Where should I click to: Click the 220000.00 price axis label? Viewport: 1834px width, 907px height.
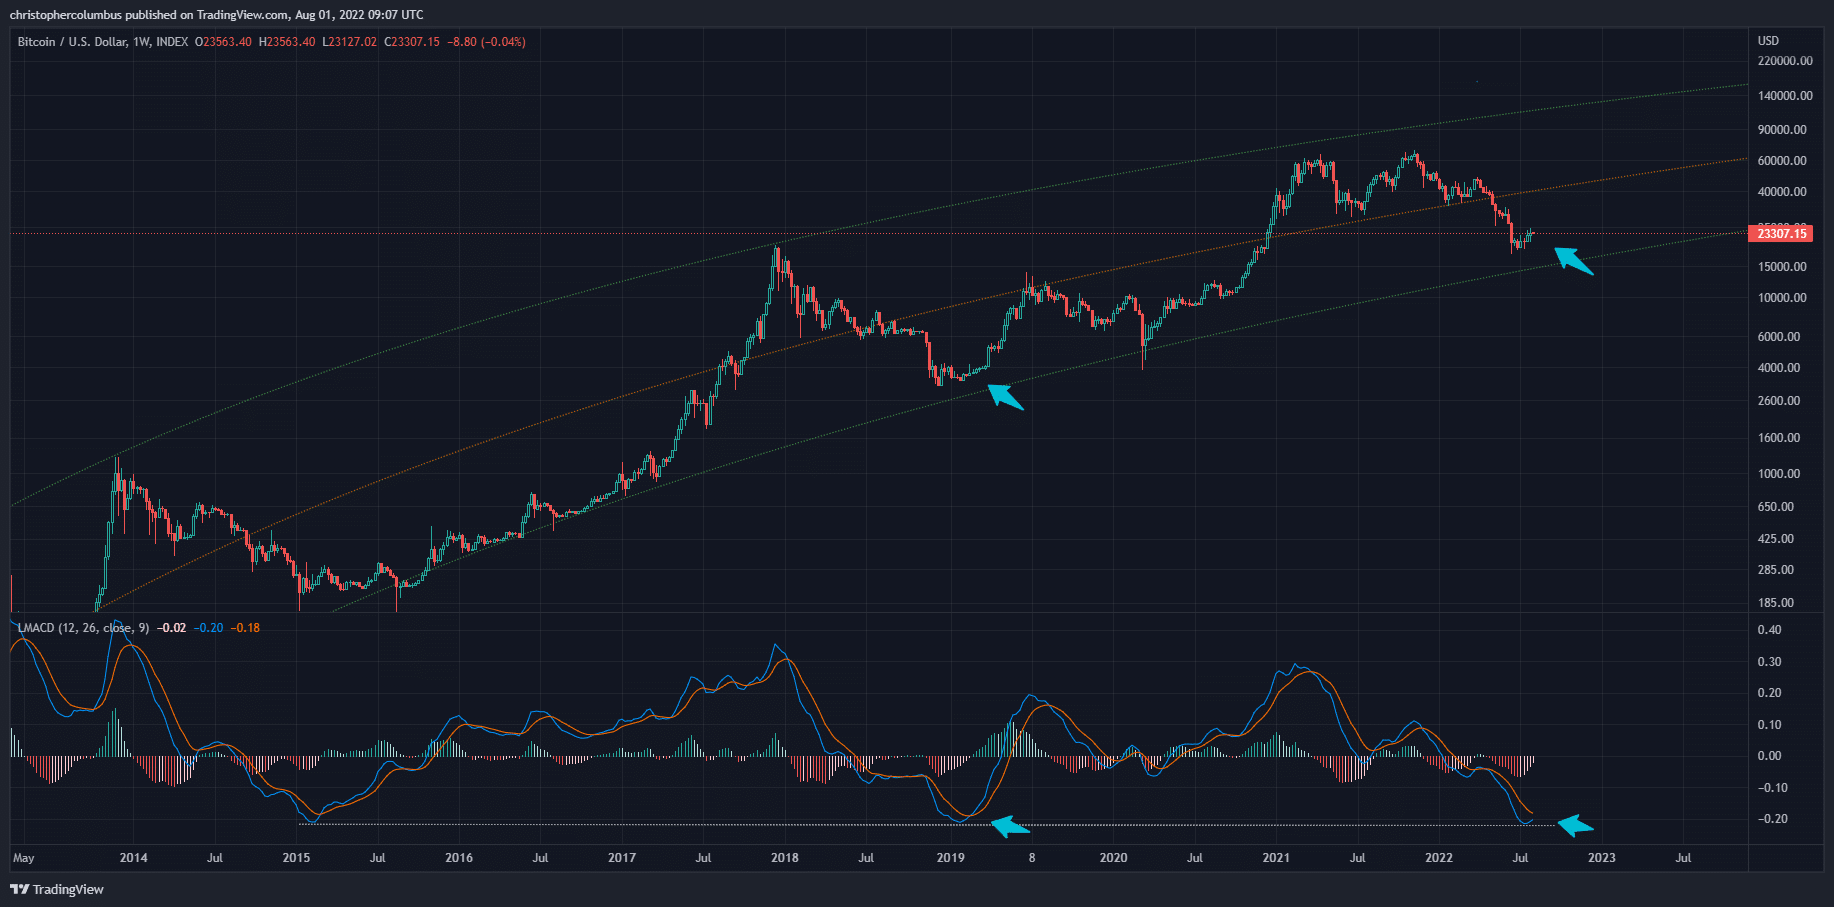[x=1785, y=61]
